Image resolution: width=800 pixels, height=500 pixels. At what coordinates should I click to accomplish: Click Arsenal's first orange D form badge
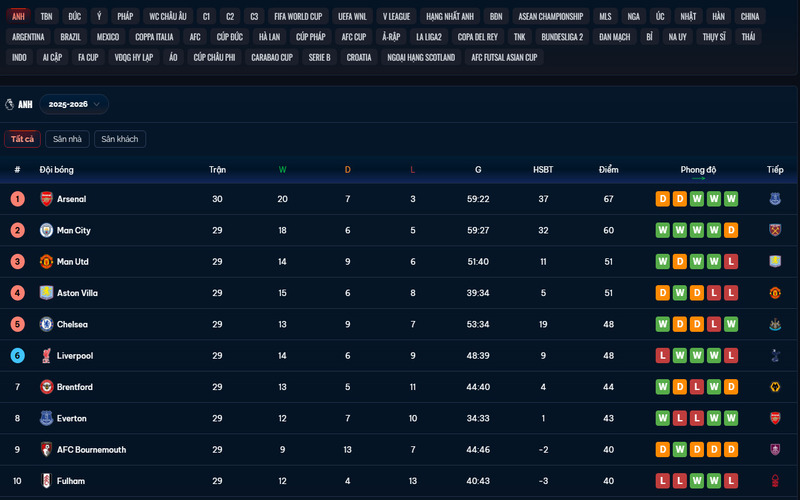[x=662, y=199]
